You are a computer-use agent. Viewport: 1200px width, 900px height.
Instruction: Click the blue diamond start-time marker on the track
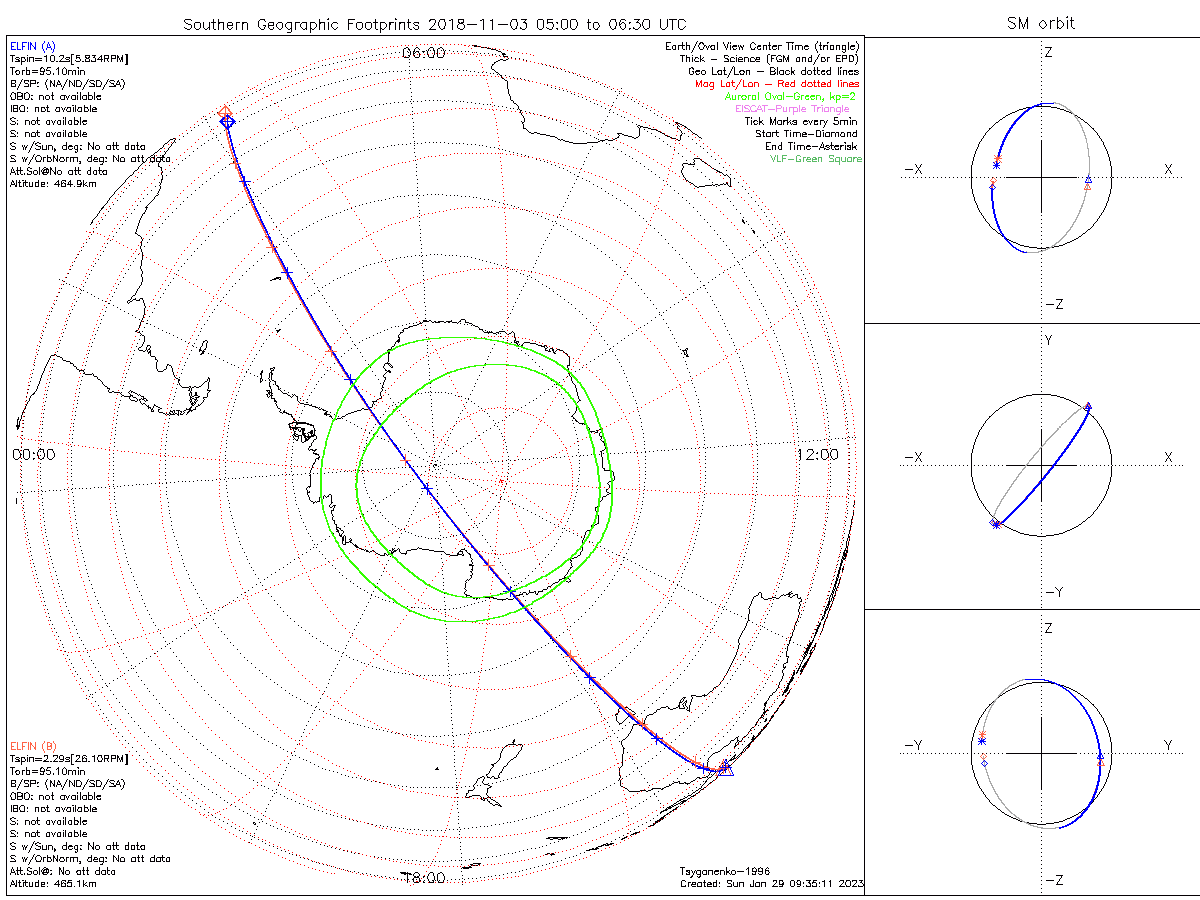pyautogui.click(x=227, y=121)
